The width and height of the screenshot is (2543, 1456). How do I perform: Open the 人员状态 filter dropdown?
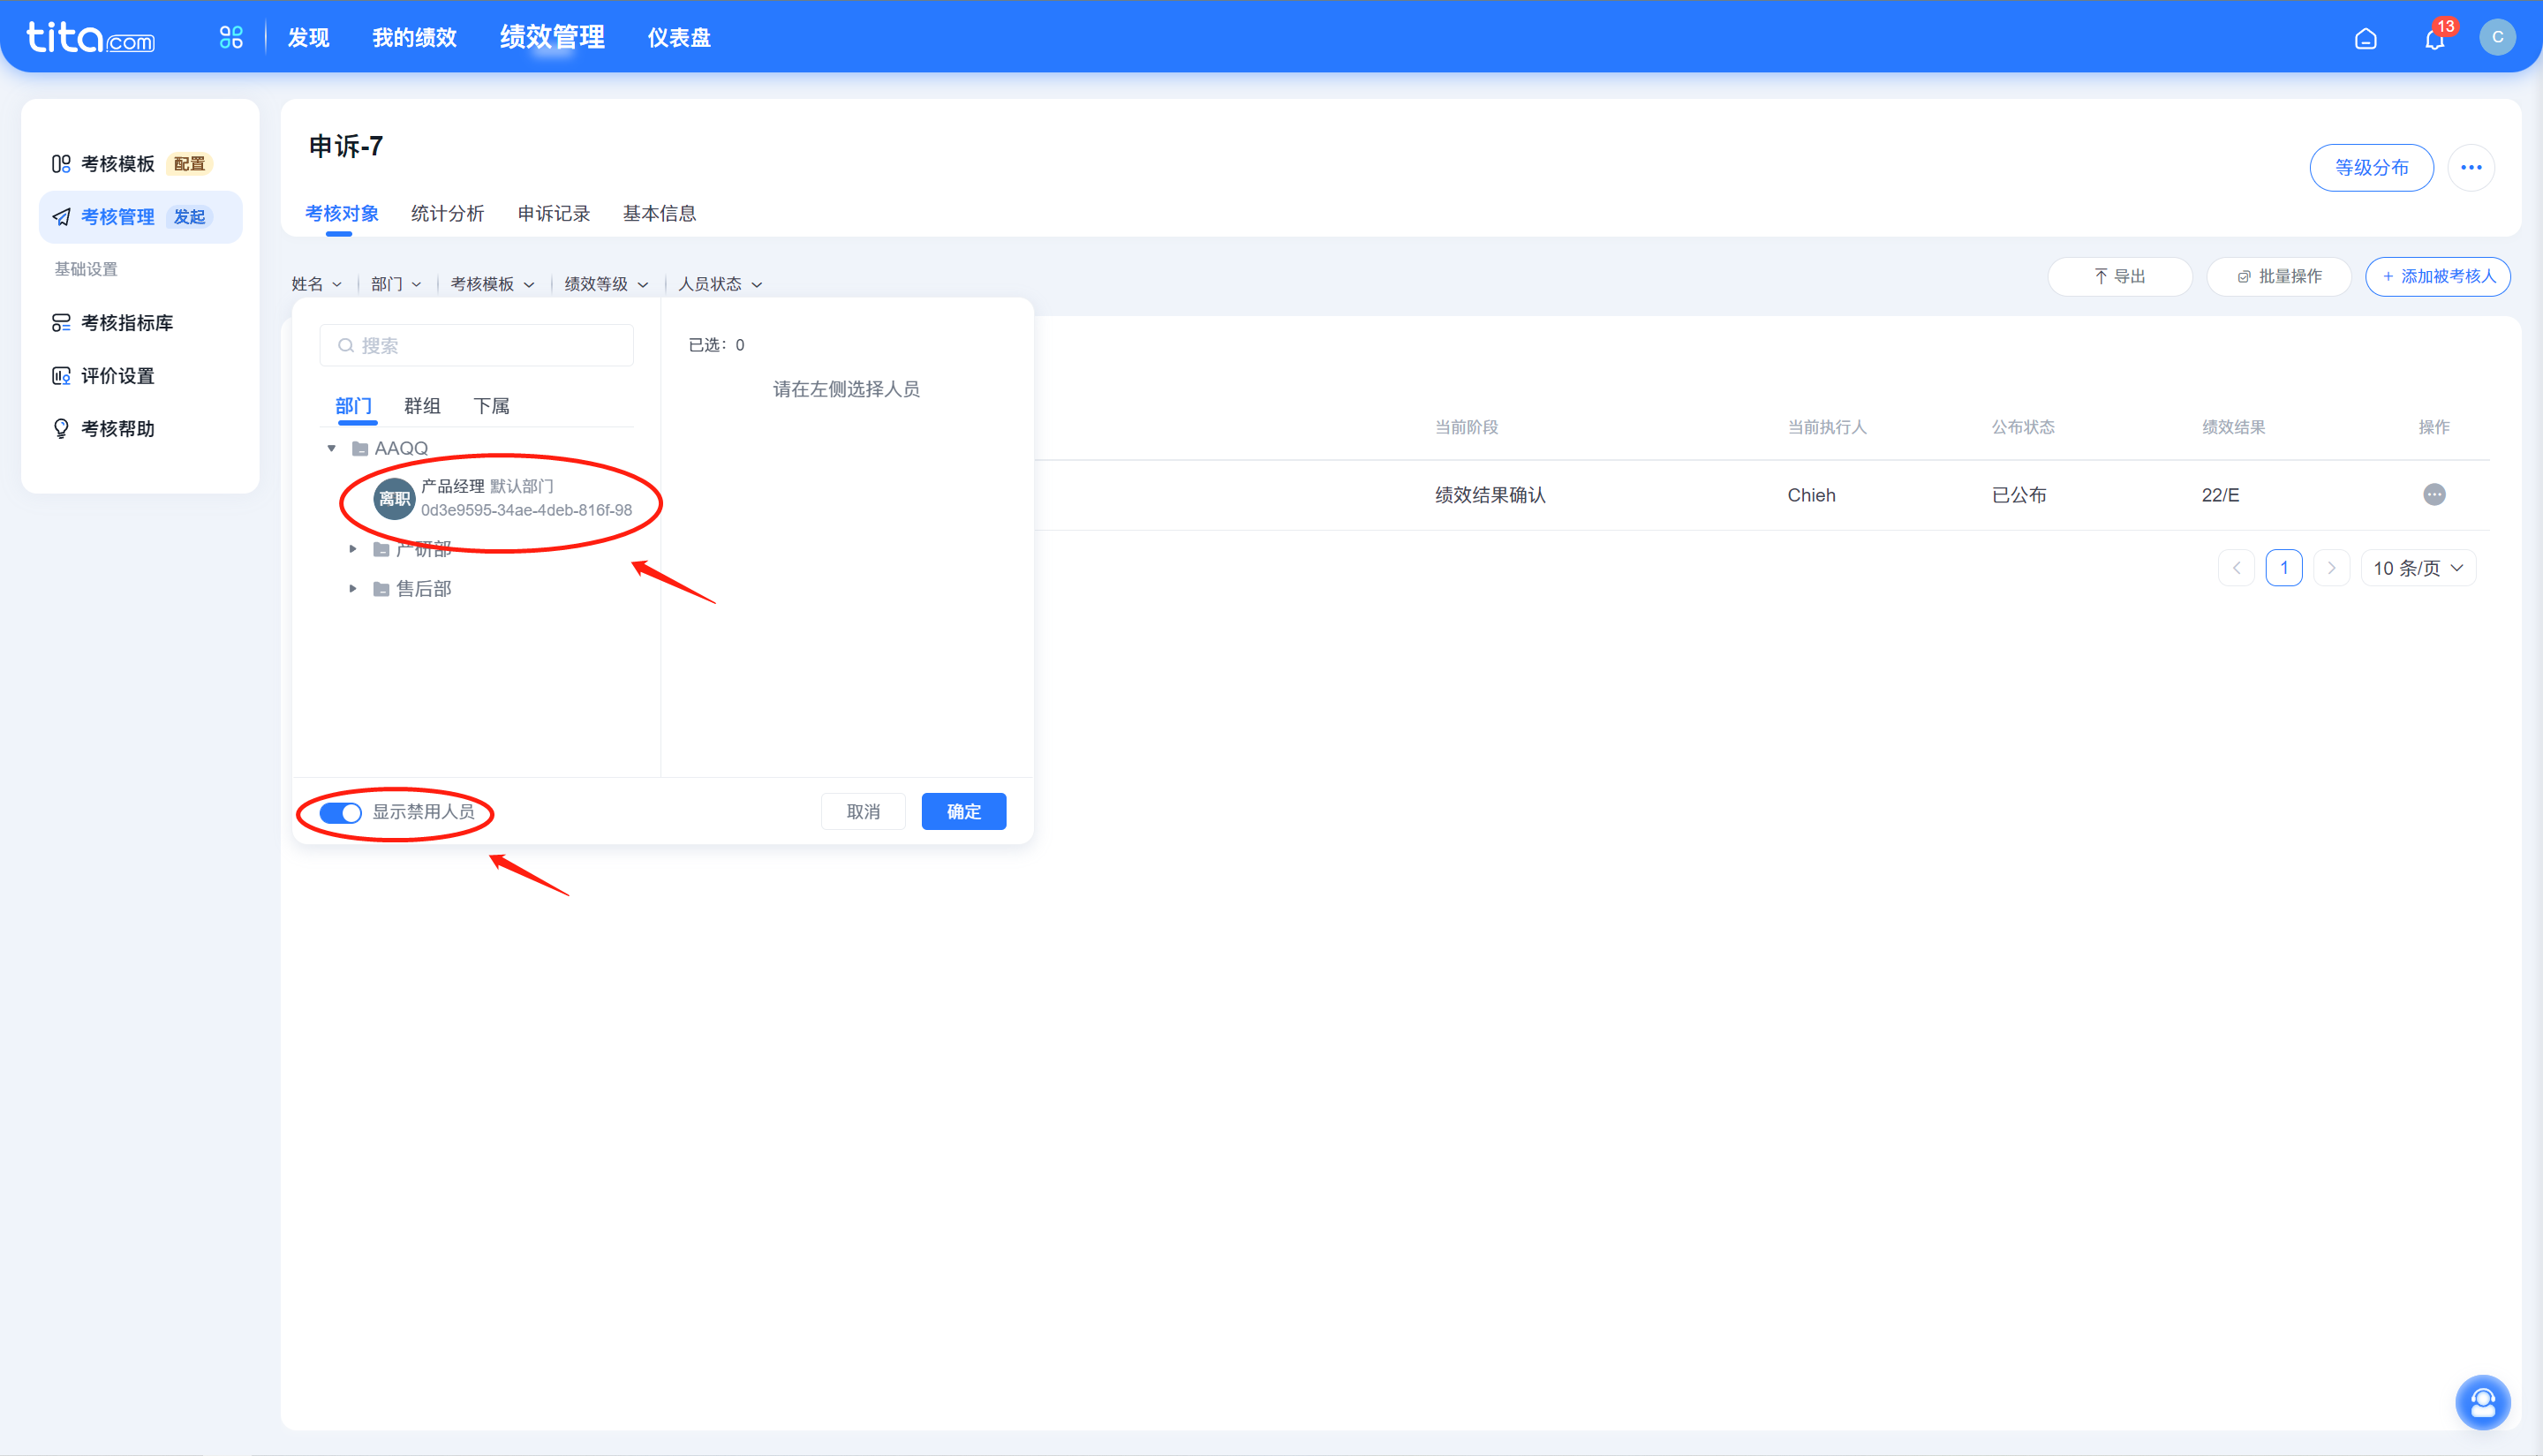point(720,285)
